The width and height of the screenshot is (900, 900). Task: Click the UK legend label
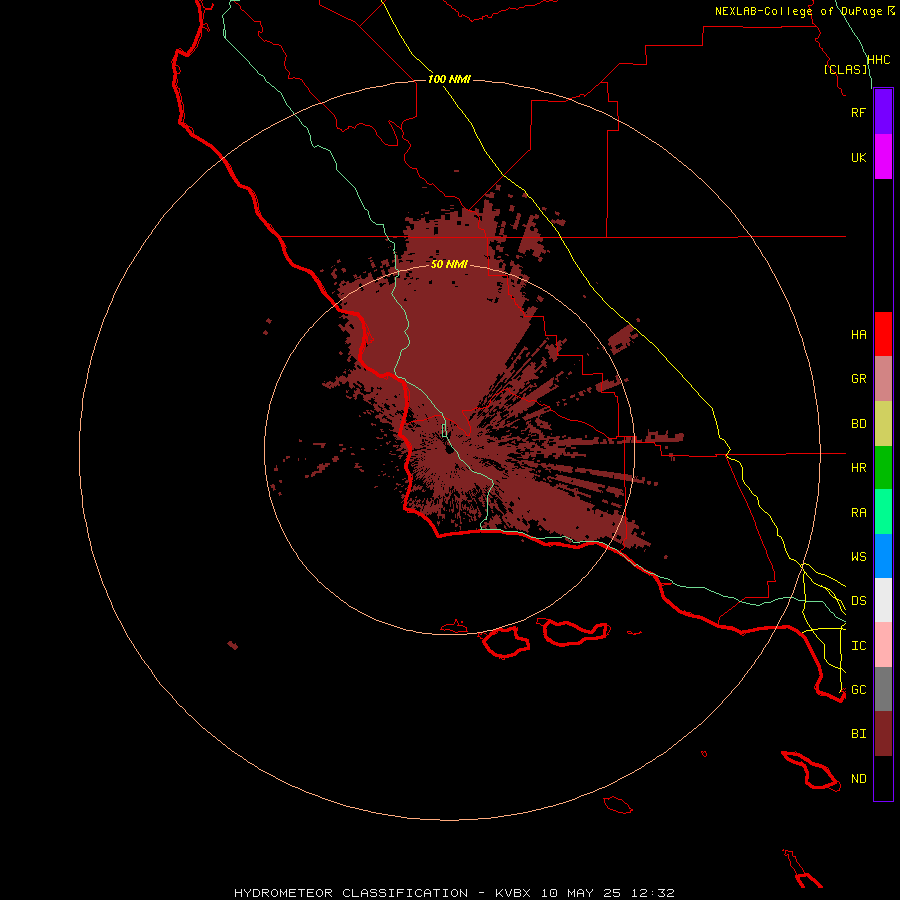pos(858,157)
